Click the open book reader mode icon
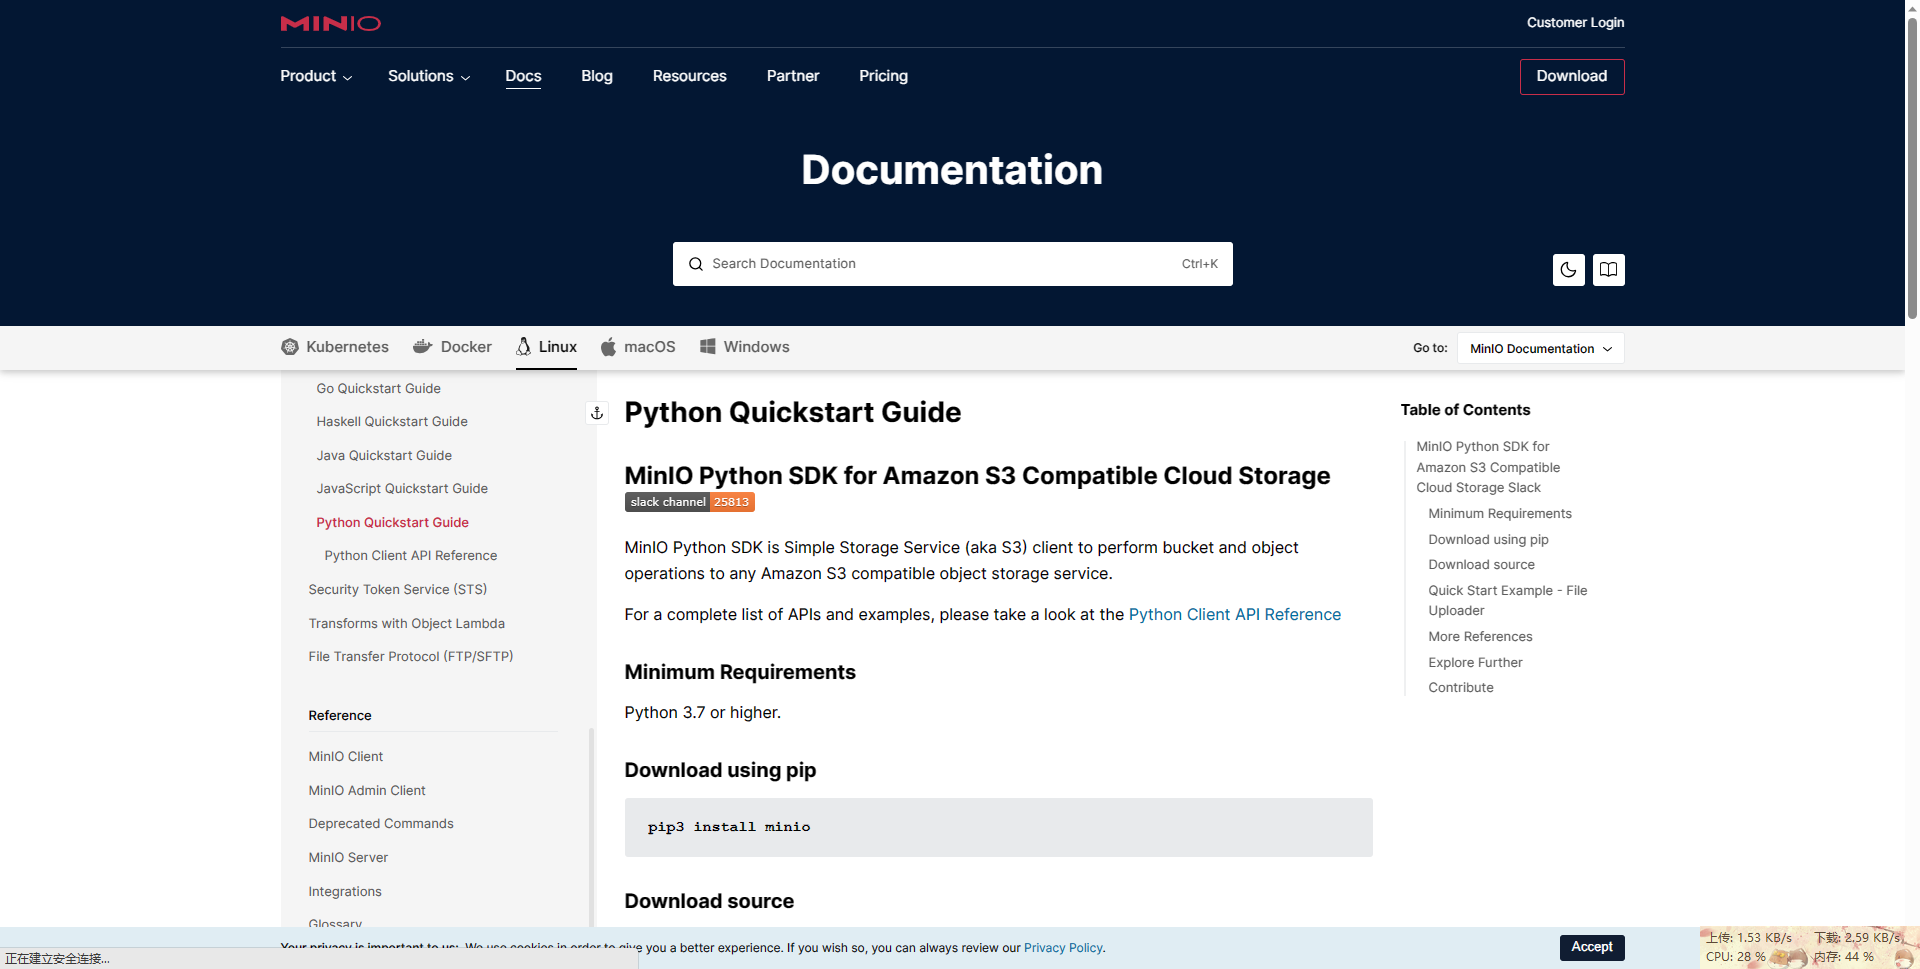 point(1608,270)
